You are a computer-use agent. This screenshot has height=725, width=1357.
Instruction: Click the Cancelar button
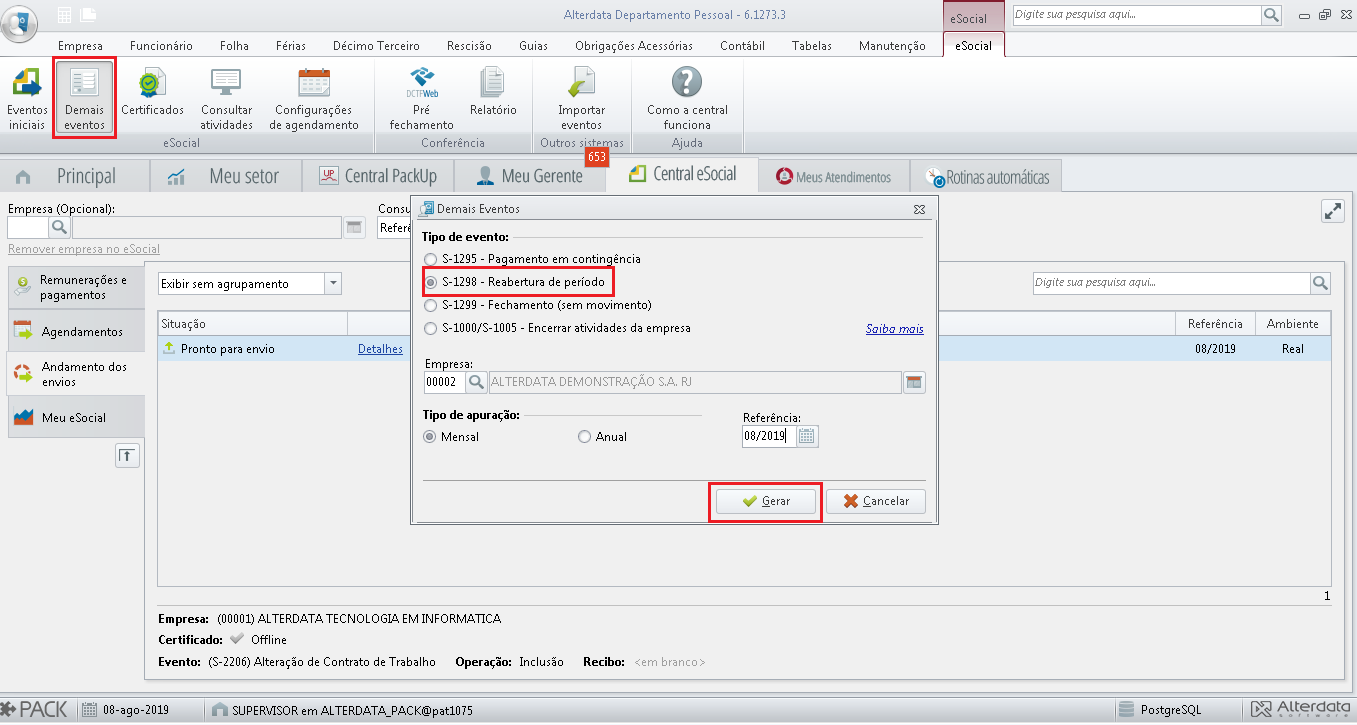pyautogui.click(x=876, y=501)
